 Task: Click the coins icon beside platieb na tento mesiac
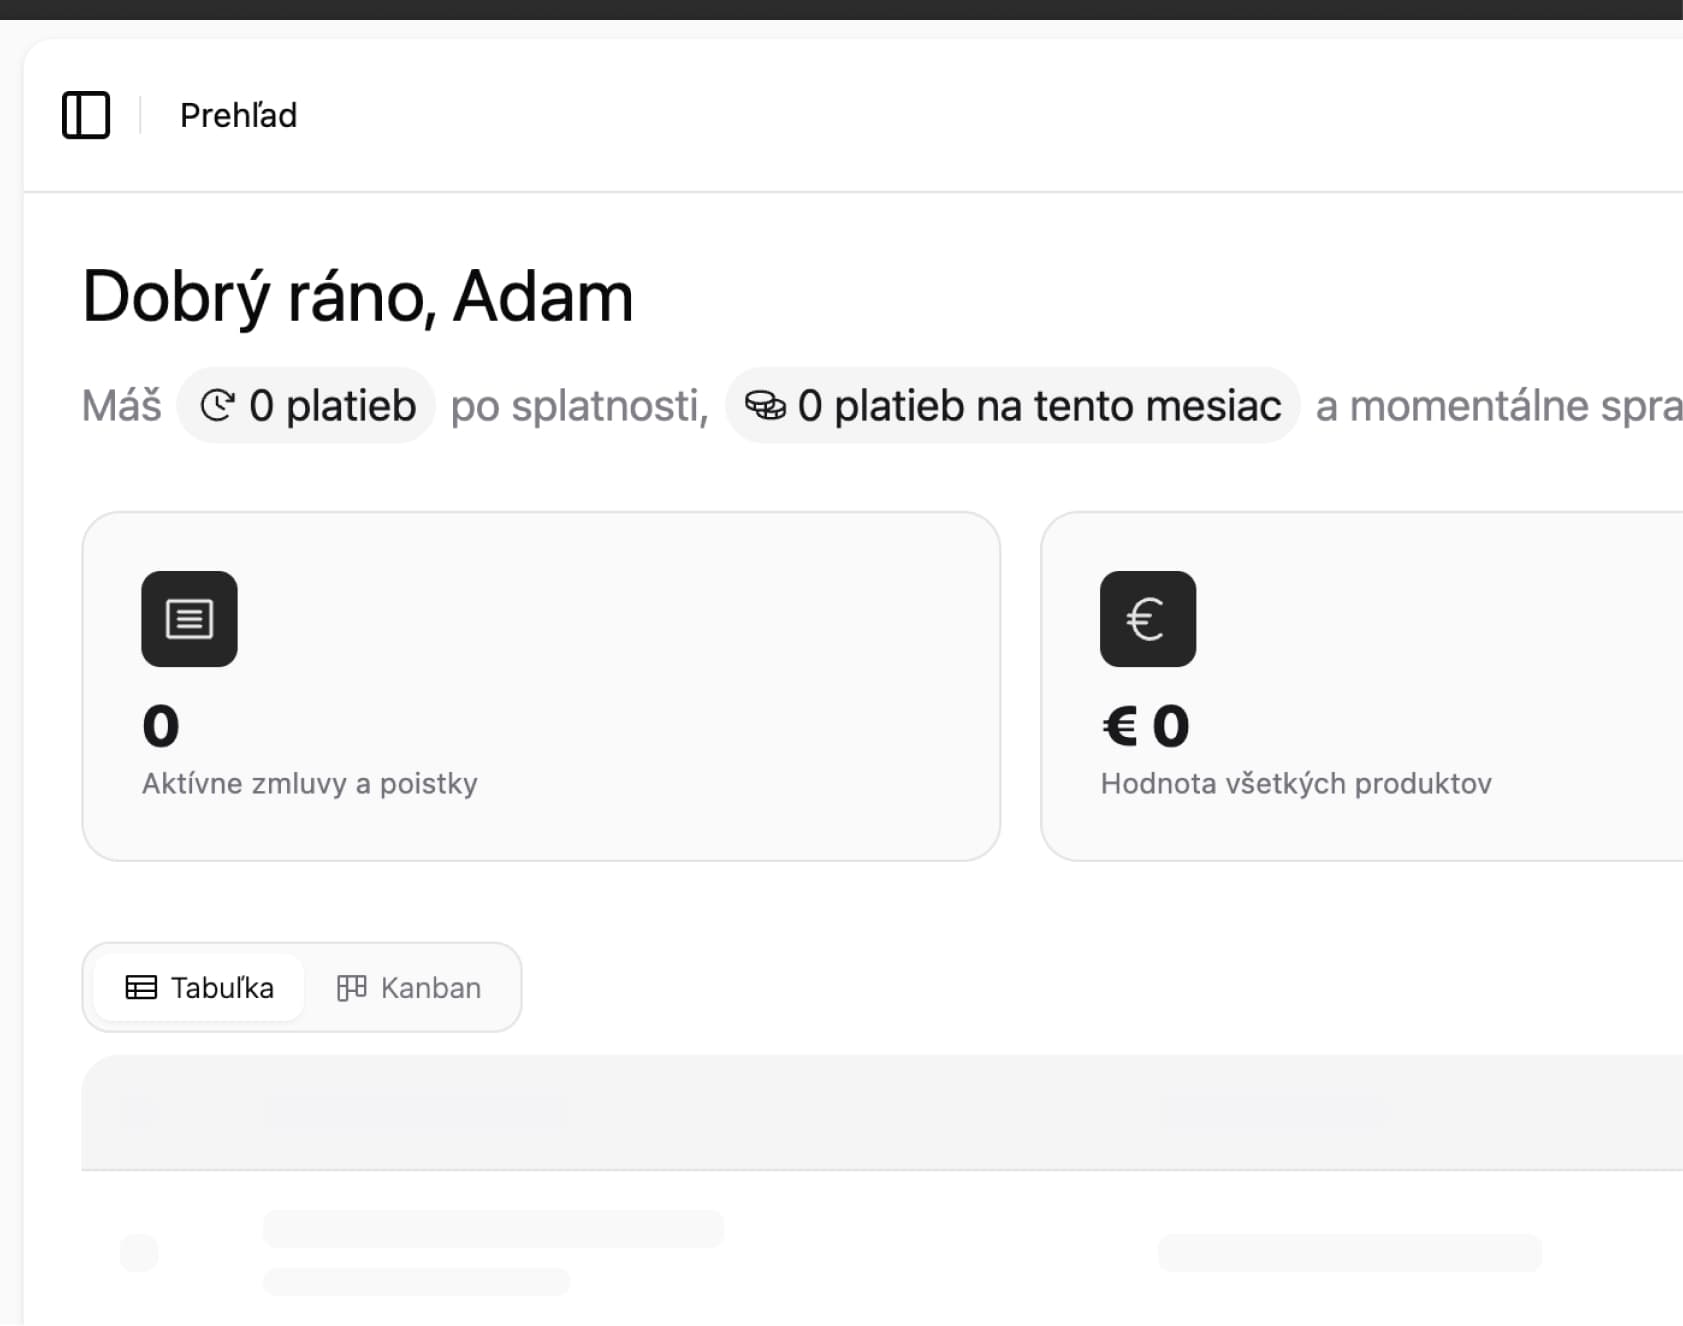[766, 405]
